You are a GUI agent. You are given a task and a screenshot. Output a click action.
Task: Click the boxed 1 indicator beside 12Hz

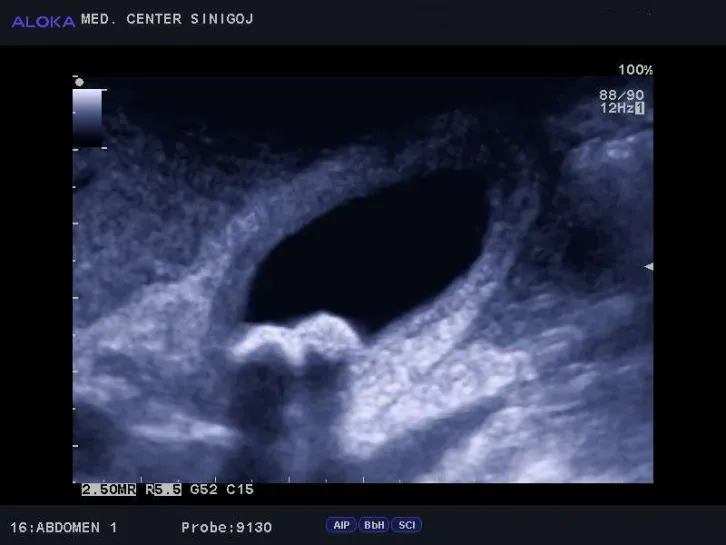click(x=639, y=108)
